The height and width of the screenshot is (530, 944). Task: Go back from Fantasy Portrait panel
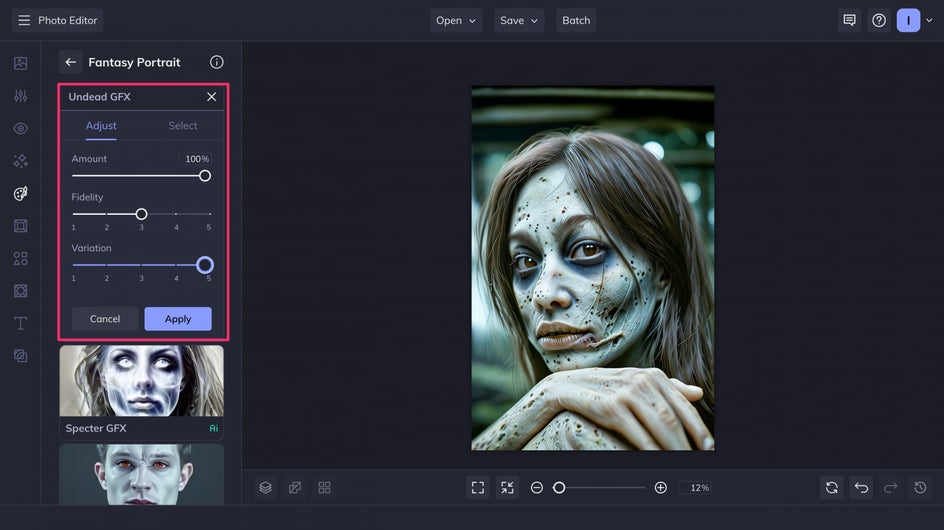coord(70,62)
